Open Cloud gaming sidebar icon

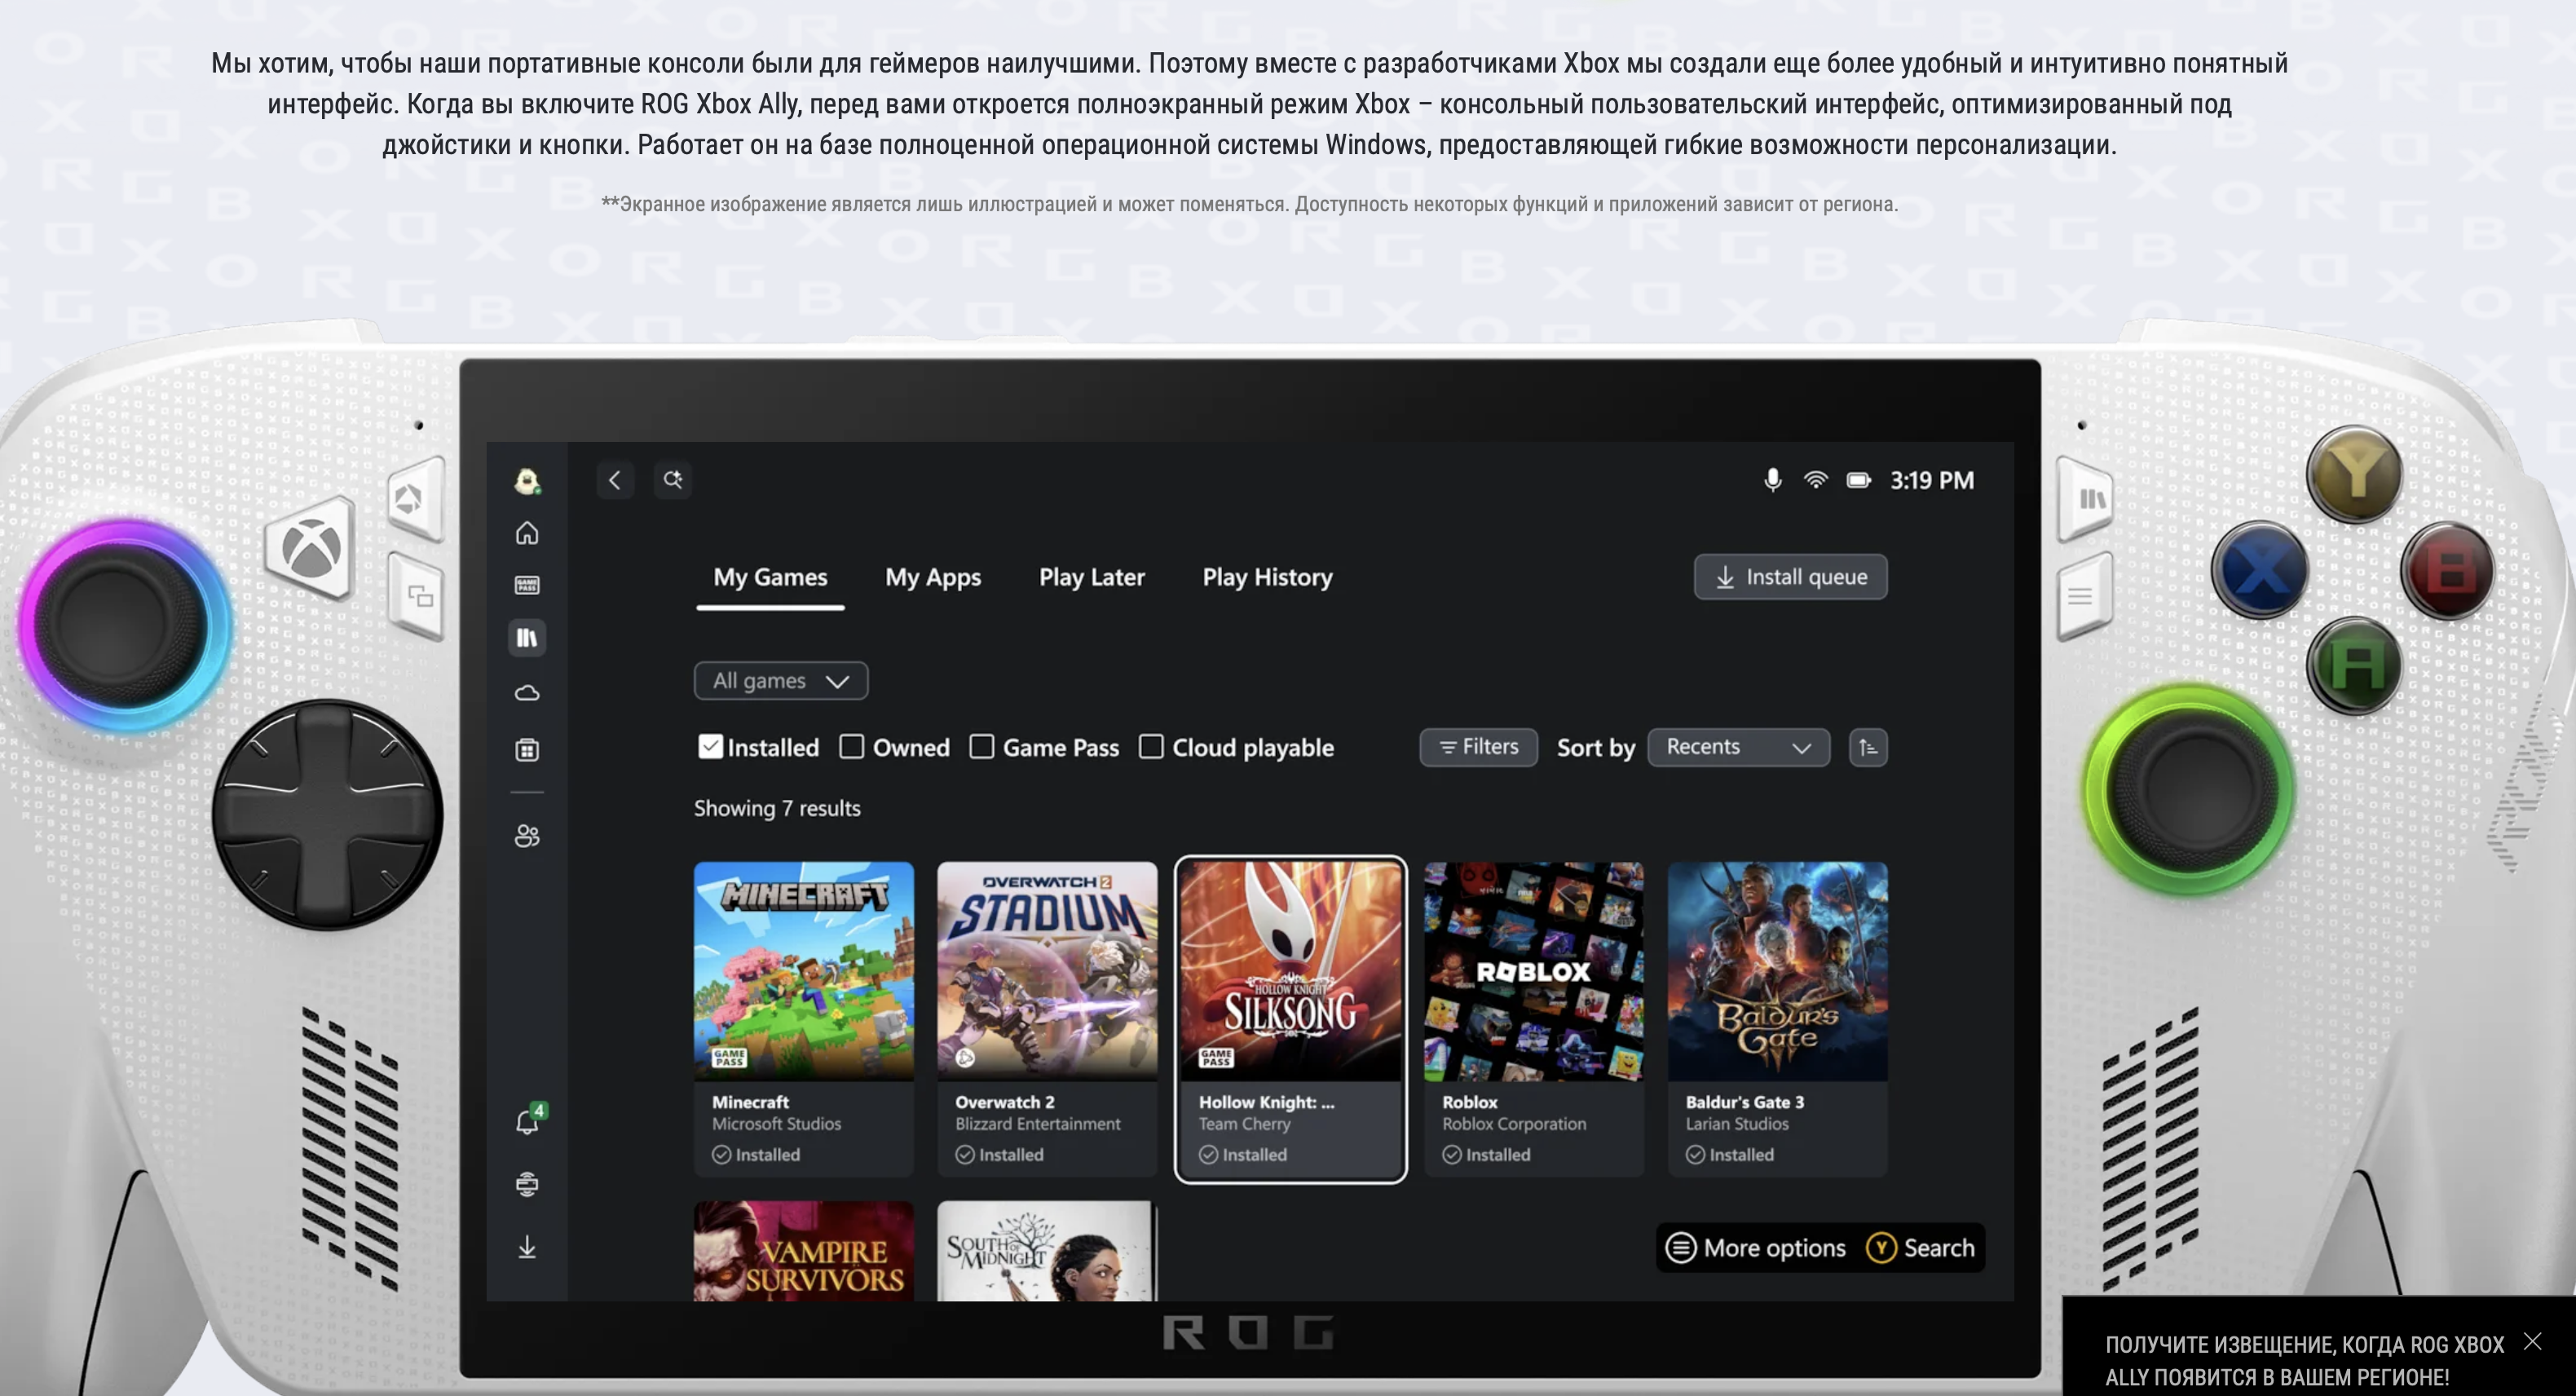click(527, 692)
